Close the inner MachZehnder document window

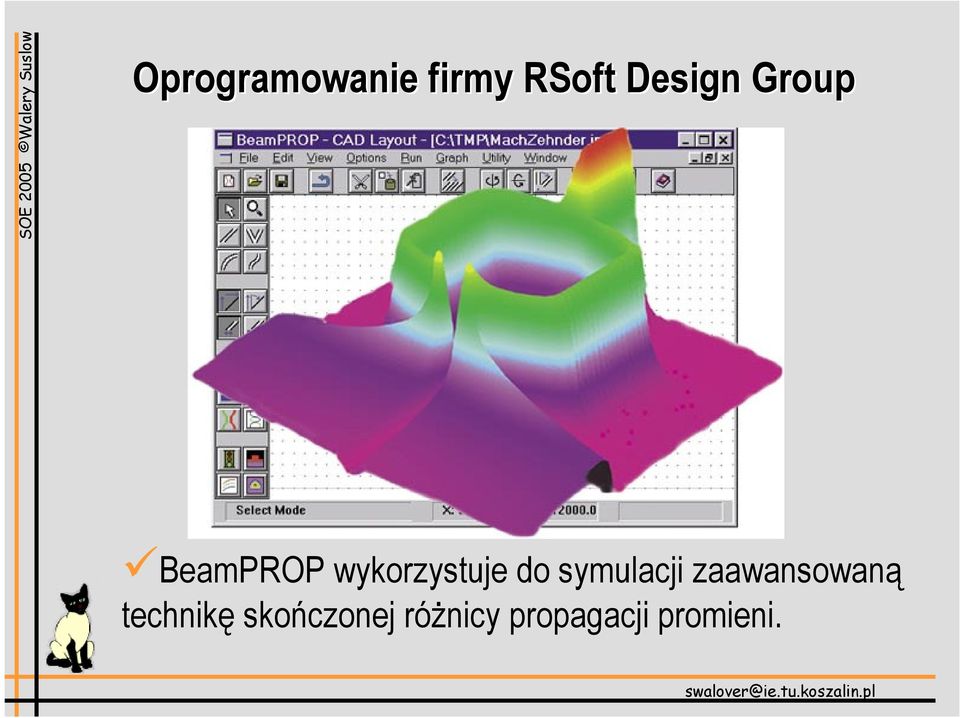[x=725, y=158]
